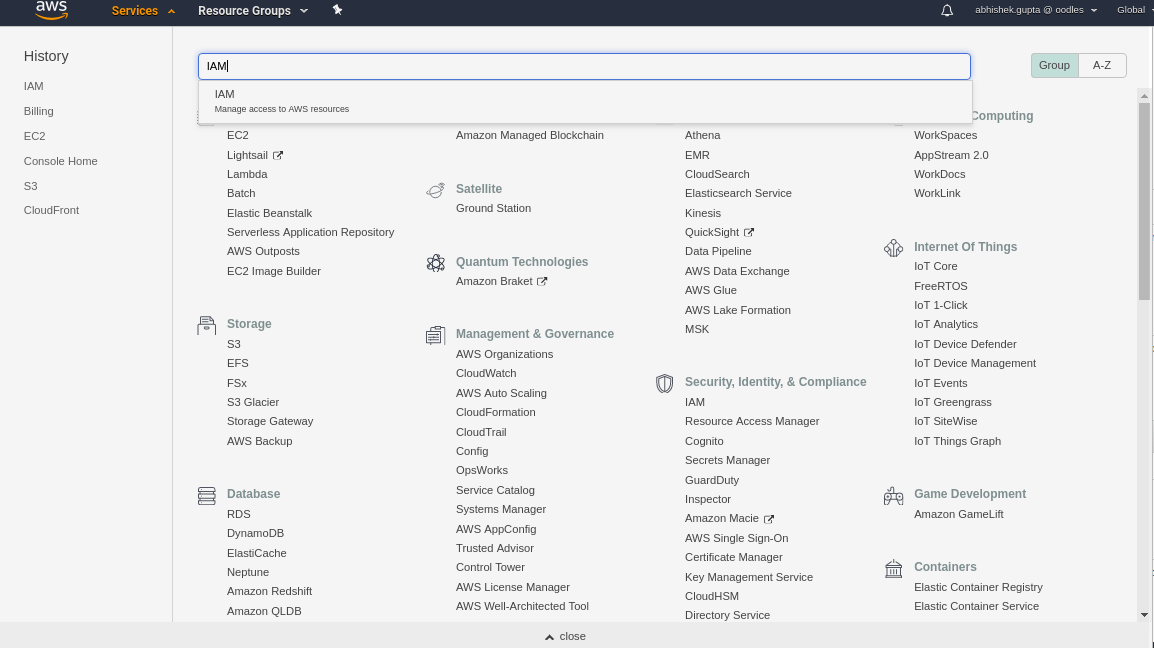Image resolution: width=1154 pixels, height=648 pixels.
Task: Click the Satellite category icon
Action: 436,190
